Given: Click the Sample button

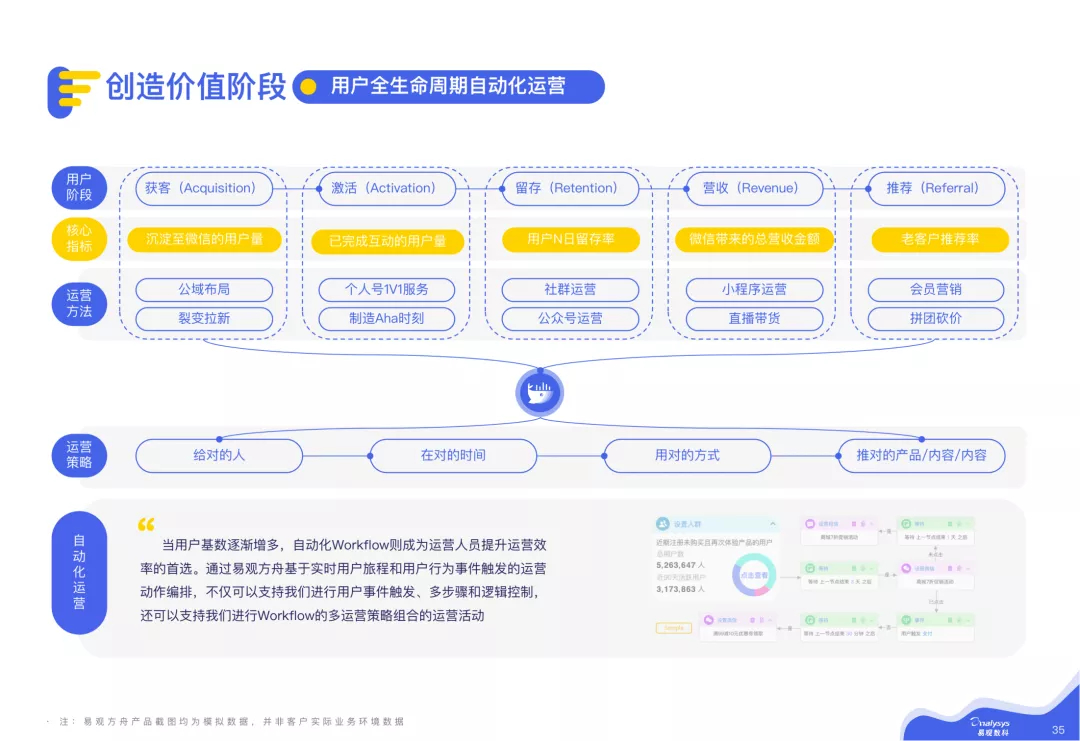Looking at the screenshot, I should [673, 627].
